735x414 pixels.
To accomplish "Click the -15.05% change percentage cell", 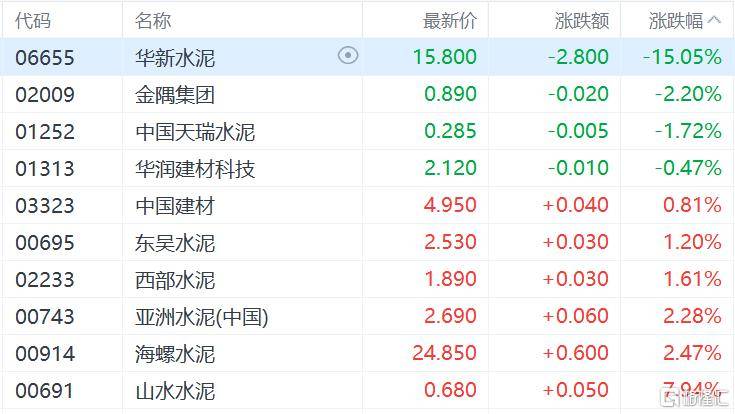I will (x=682, y=57).
